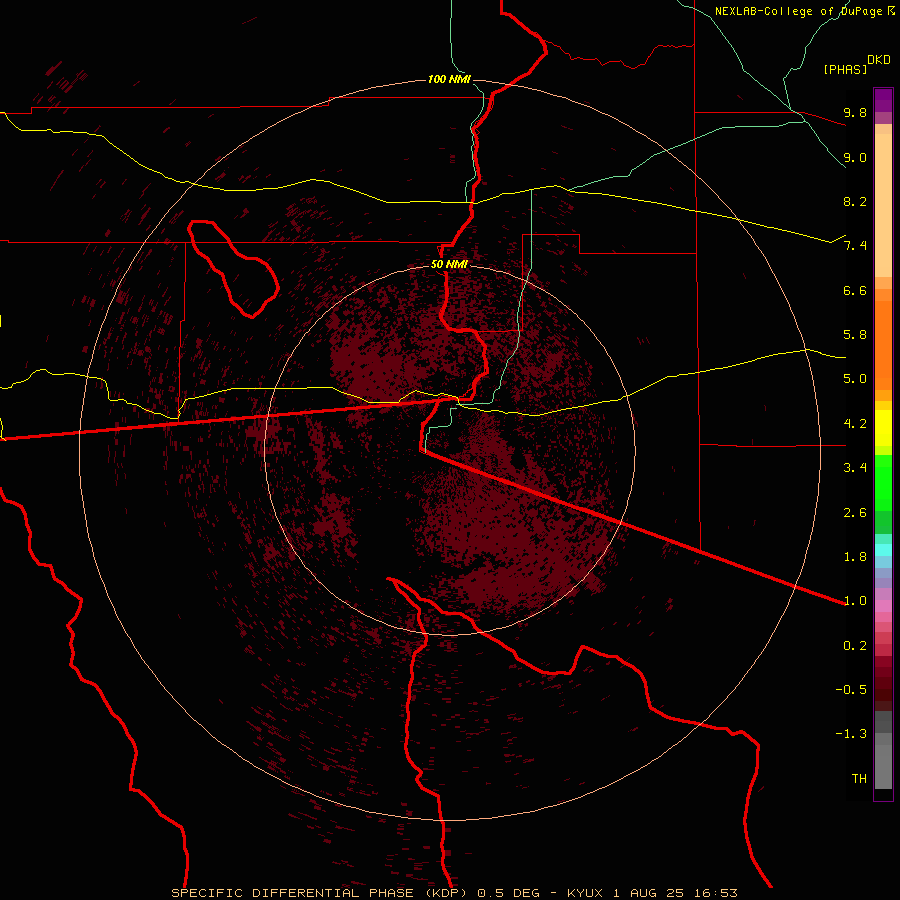
Task: Click the 1 AUG 25 date in the caption
Action: click(x=650, y=893)
